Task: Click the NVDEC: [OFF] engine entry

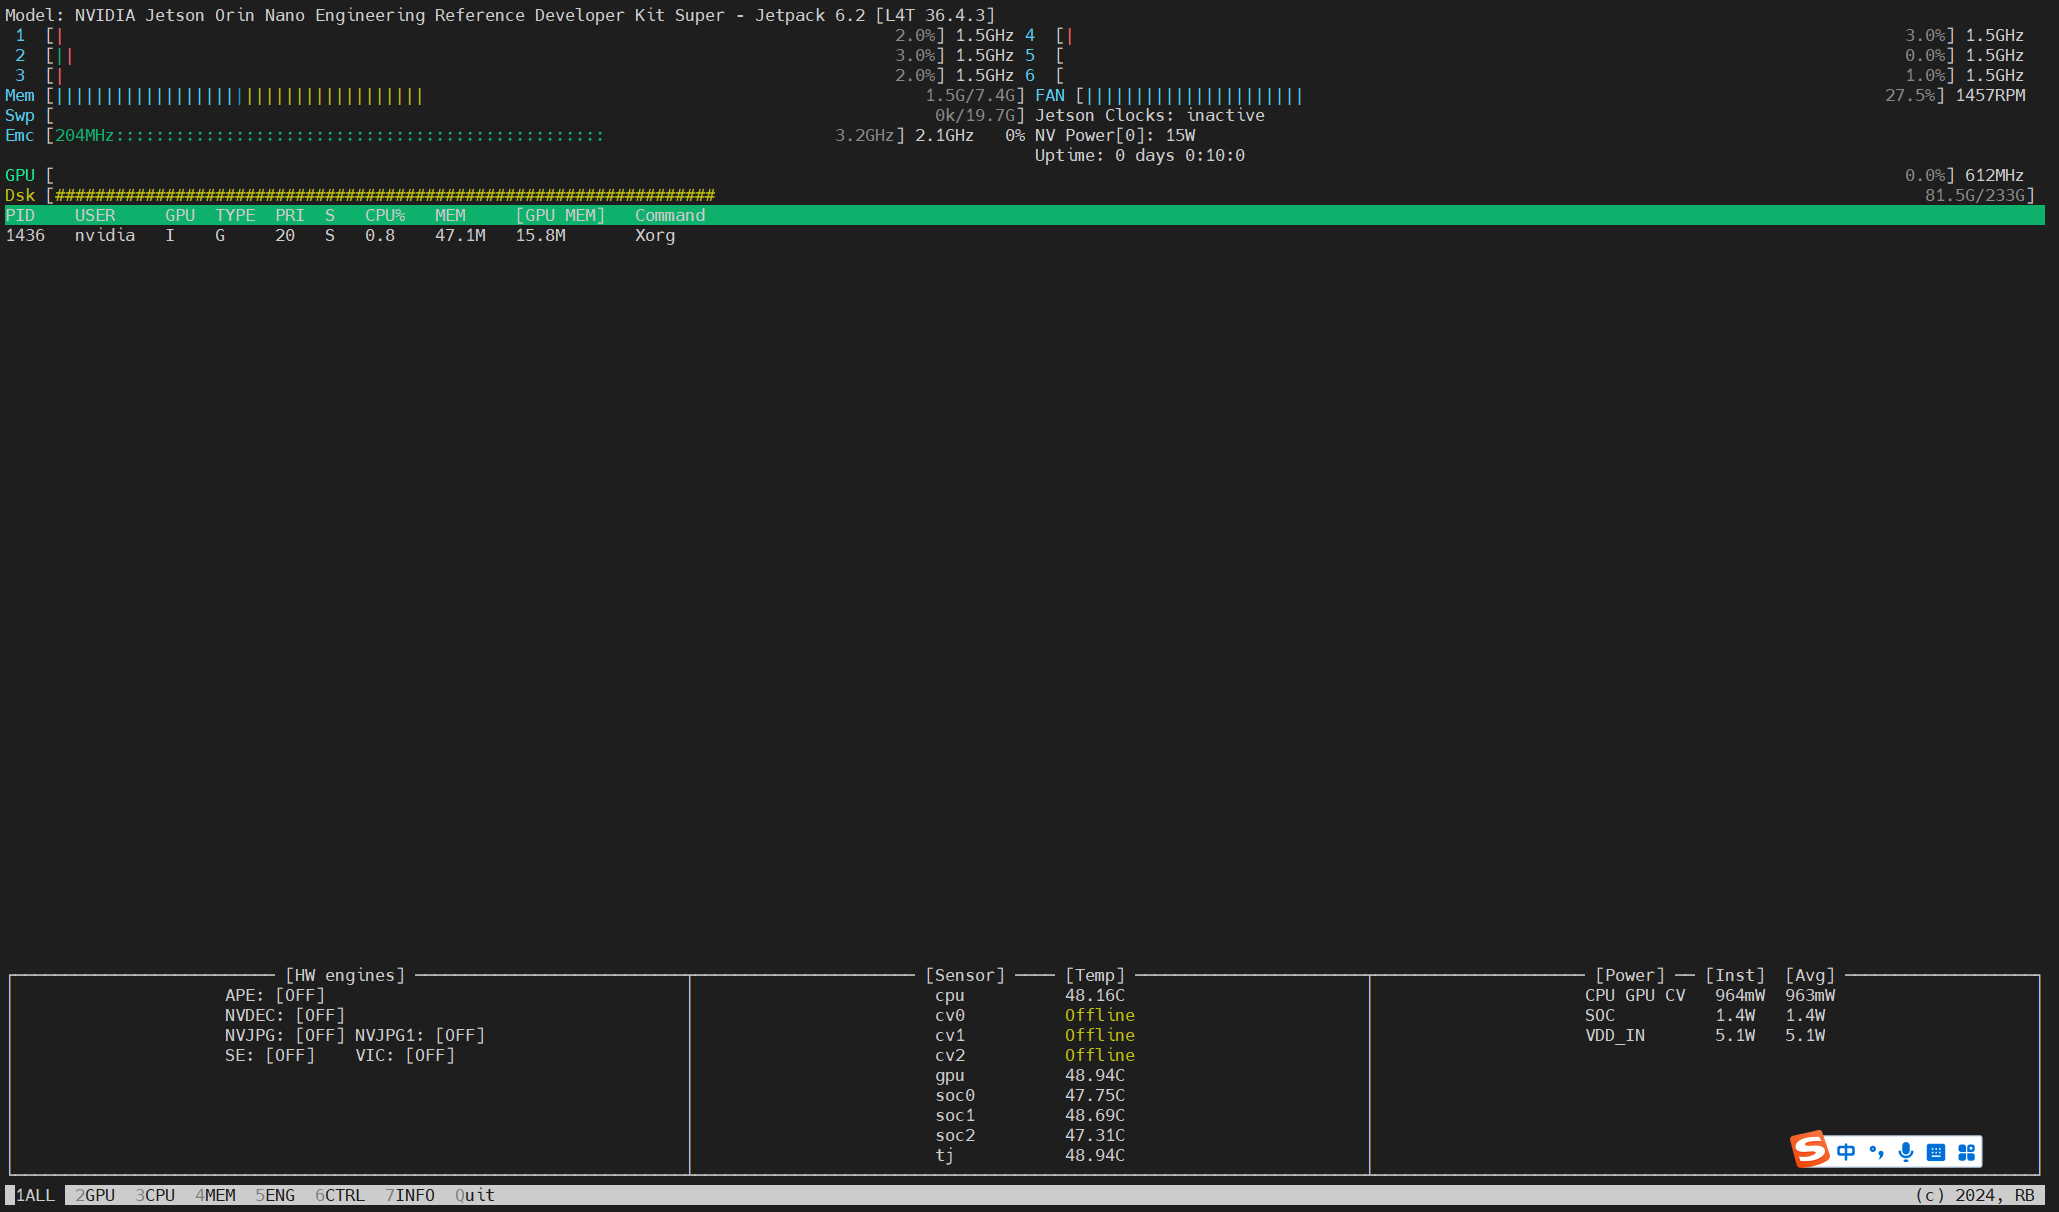Action: pos(285,1015)
